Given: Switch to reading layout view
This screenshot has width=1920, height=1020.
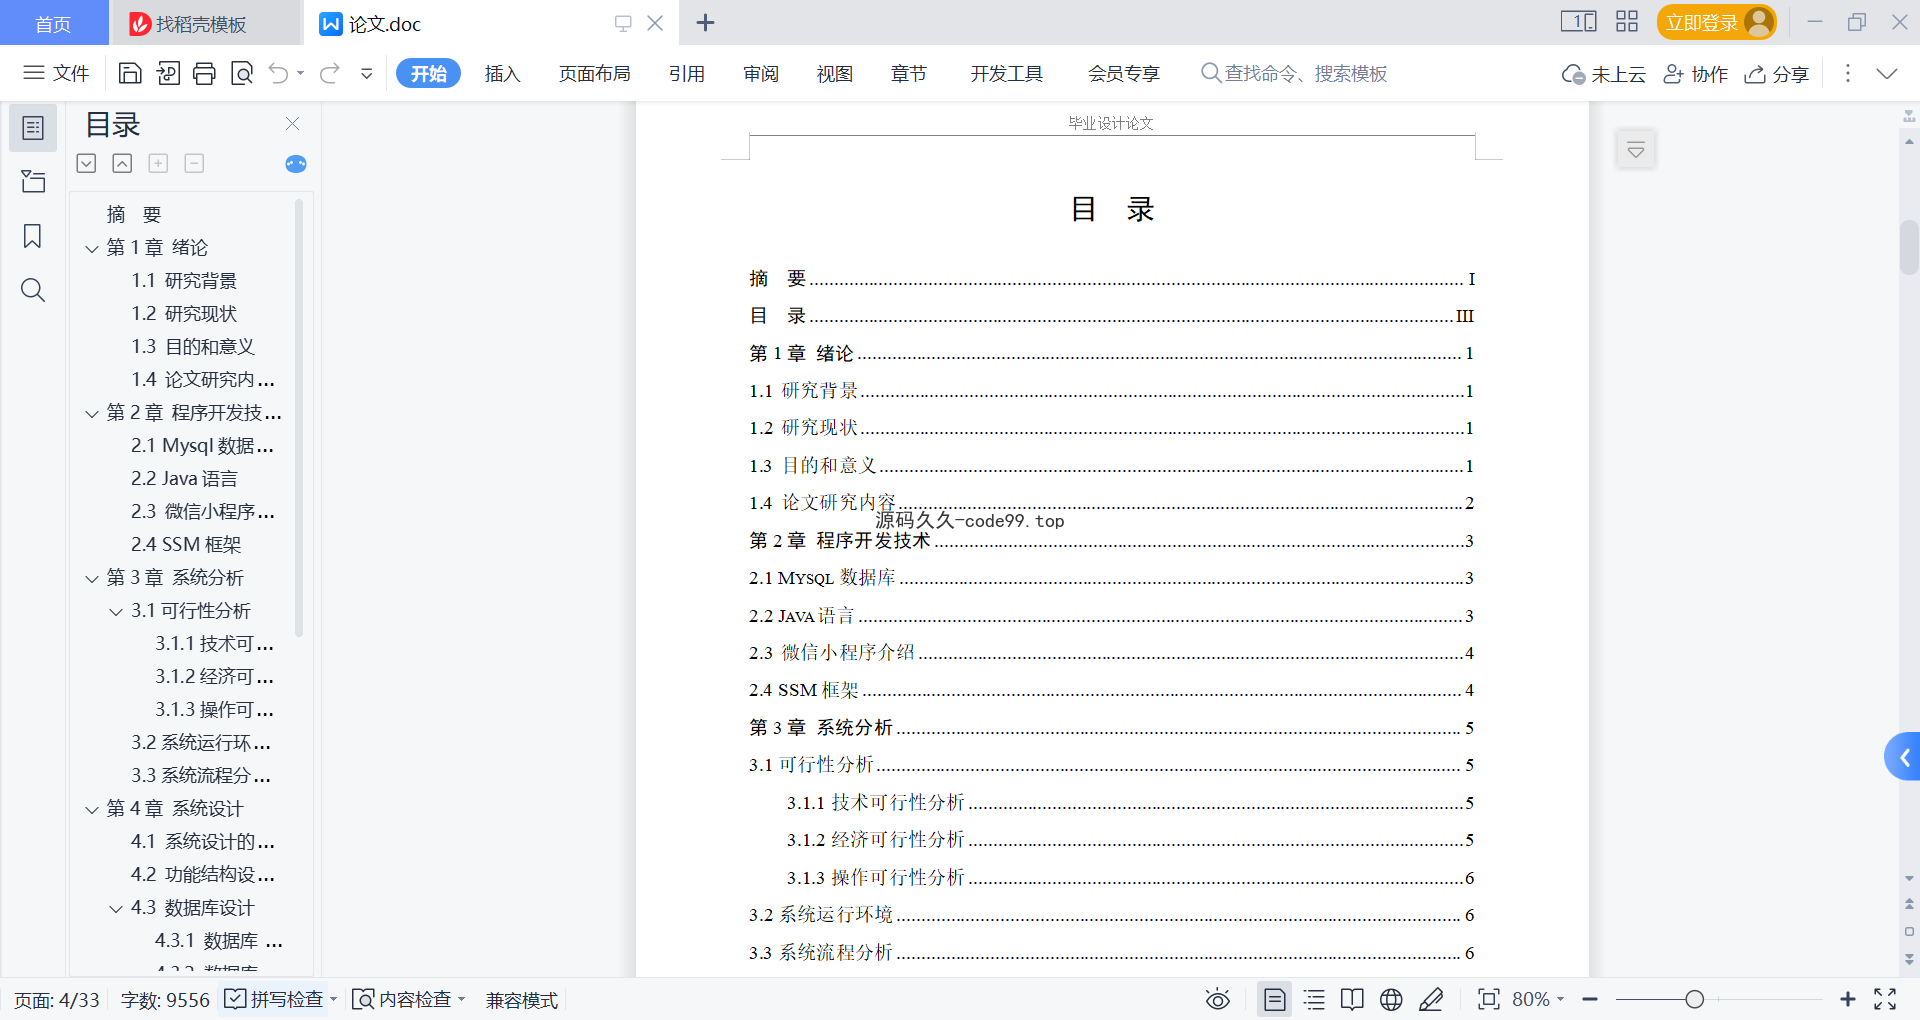Looking at the screenshot, I should coord(1352,999).
